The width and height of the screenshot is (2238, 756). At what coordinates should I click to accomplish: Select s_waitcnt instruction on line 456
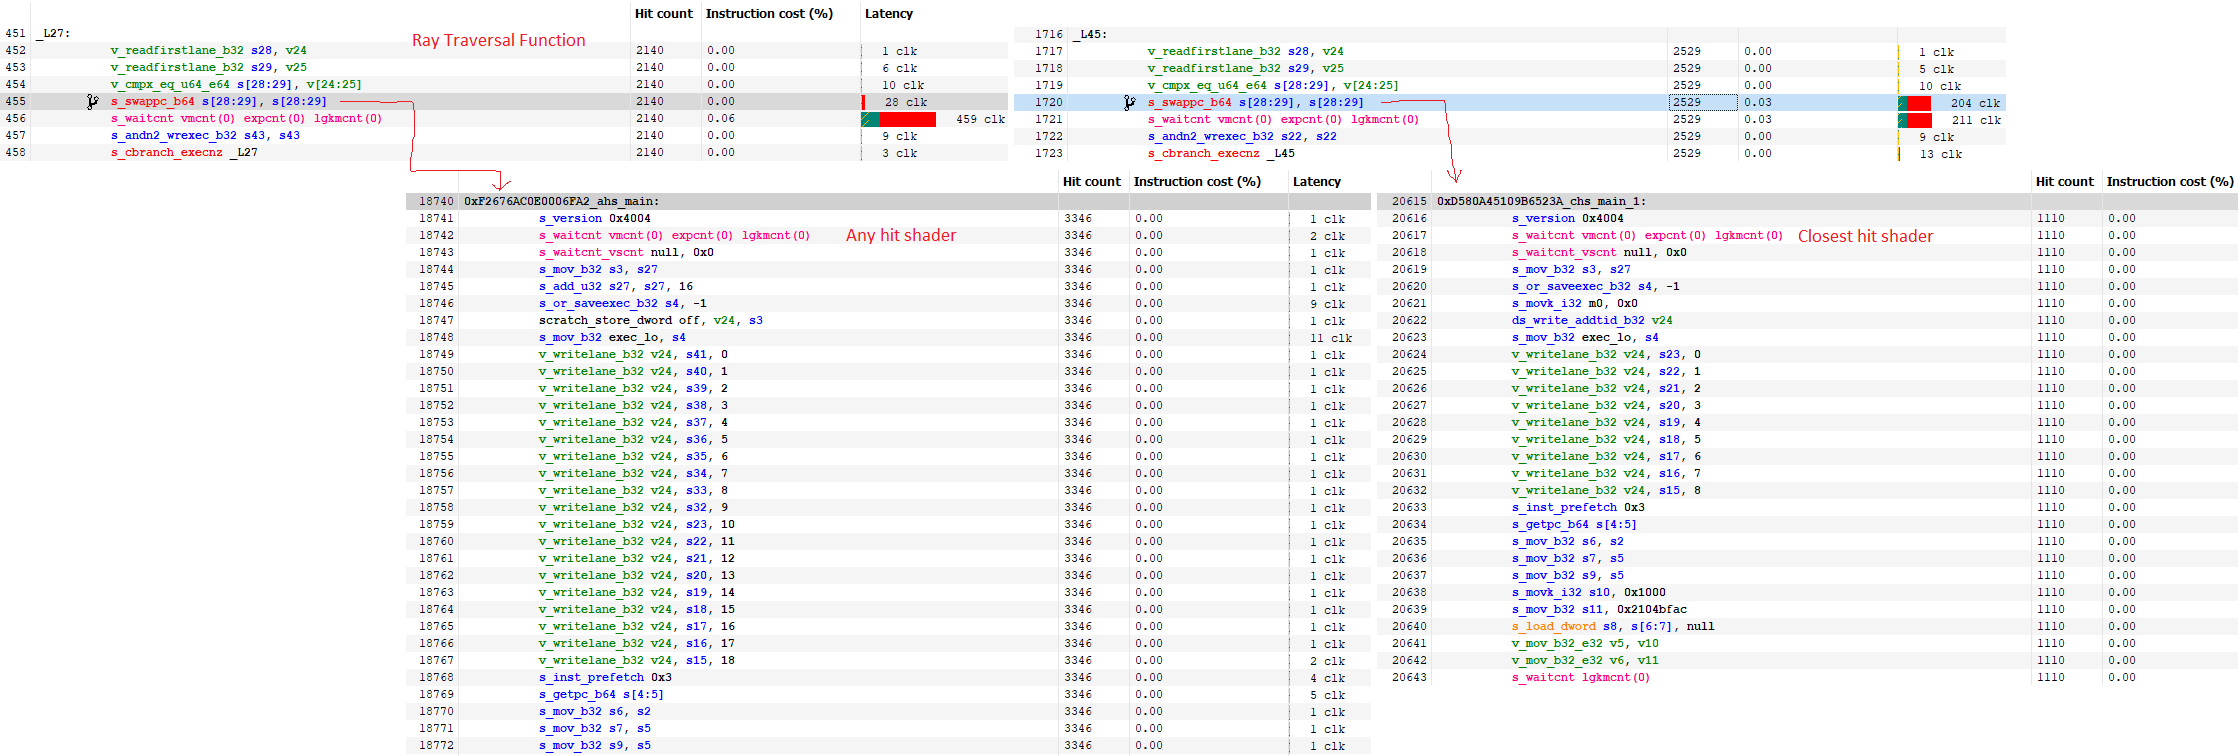pyautogui.click(x=246, y=118)
